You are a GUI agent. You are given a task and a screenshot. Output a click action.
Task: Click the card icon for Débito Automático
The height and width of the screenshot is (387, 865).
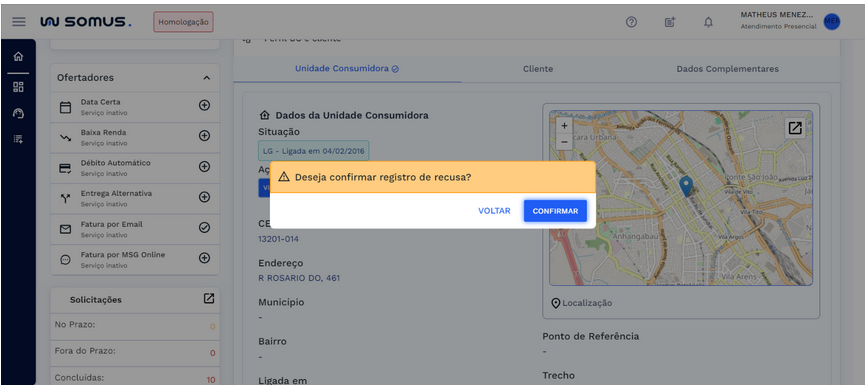(65, 169)
